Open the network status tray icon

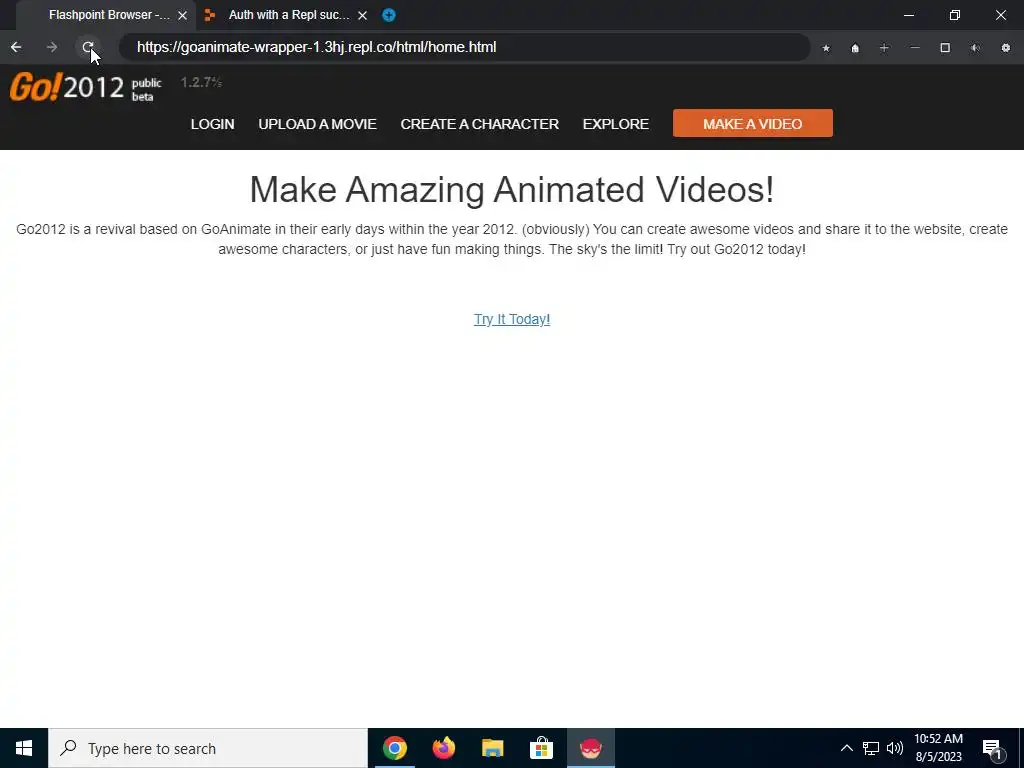(x=871, y=748)
